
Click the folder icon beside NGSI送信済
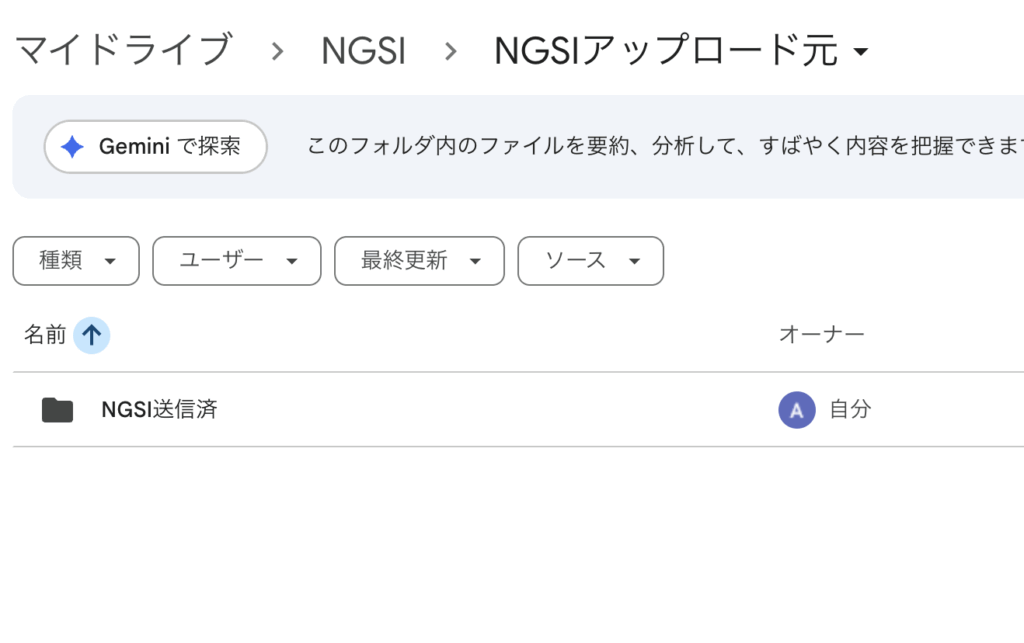click(57, 409)
